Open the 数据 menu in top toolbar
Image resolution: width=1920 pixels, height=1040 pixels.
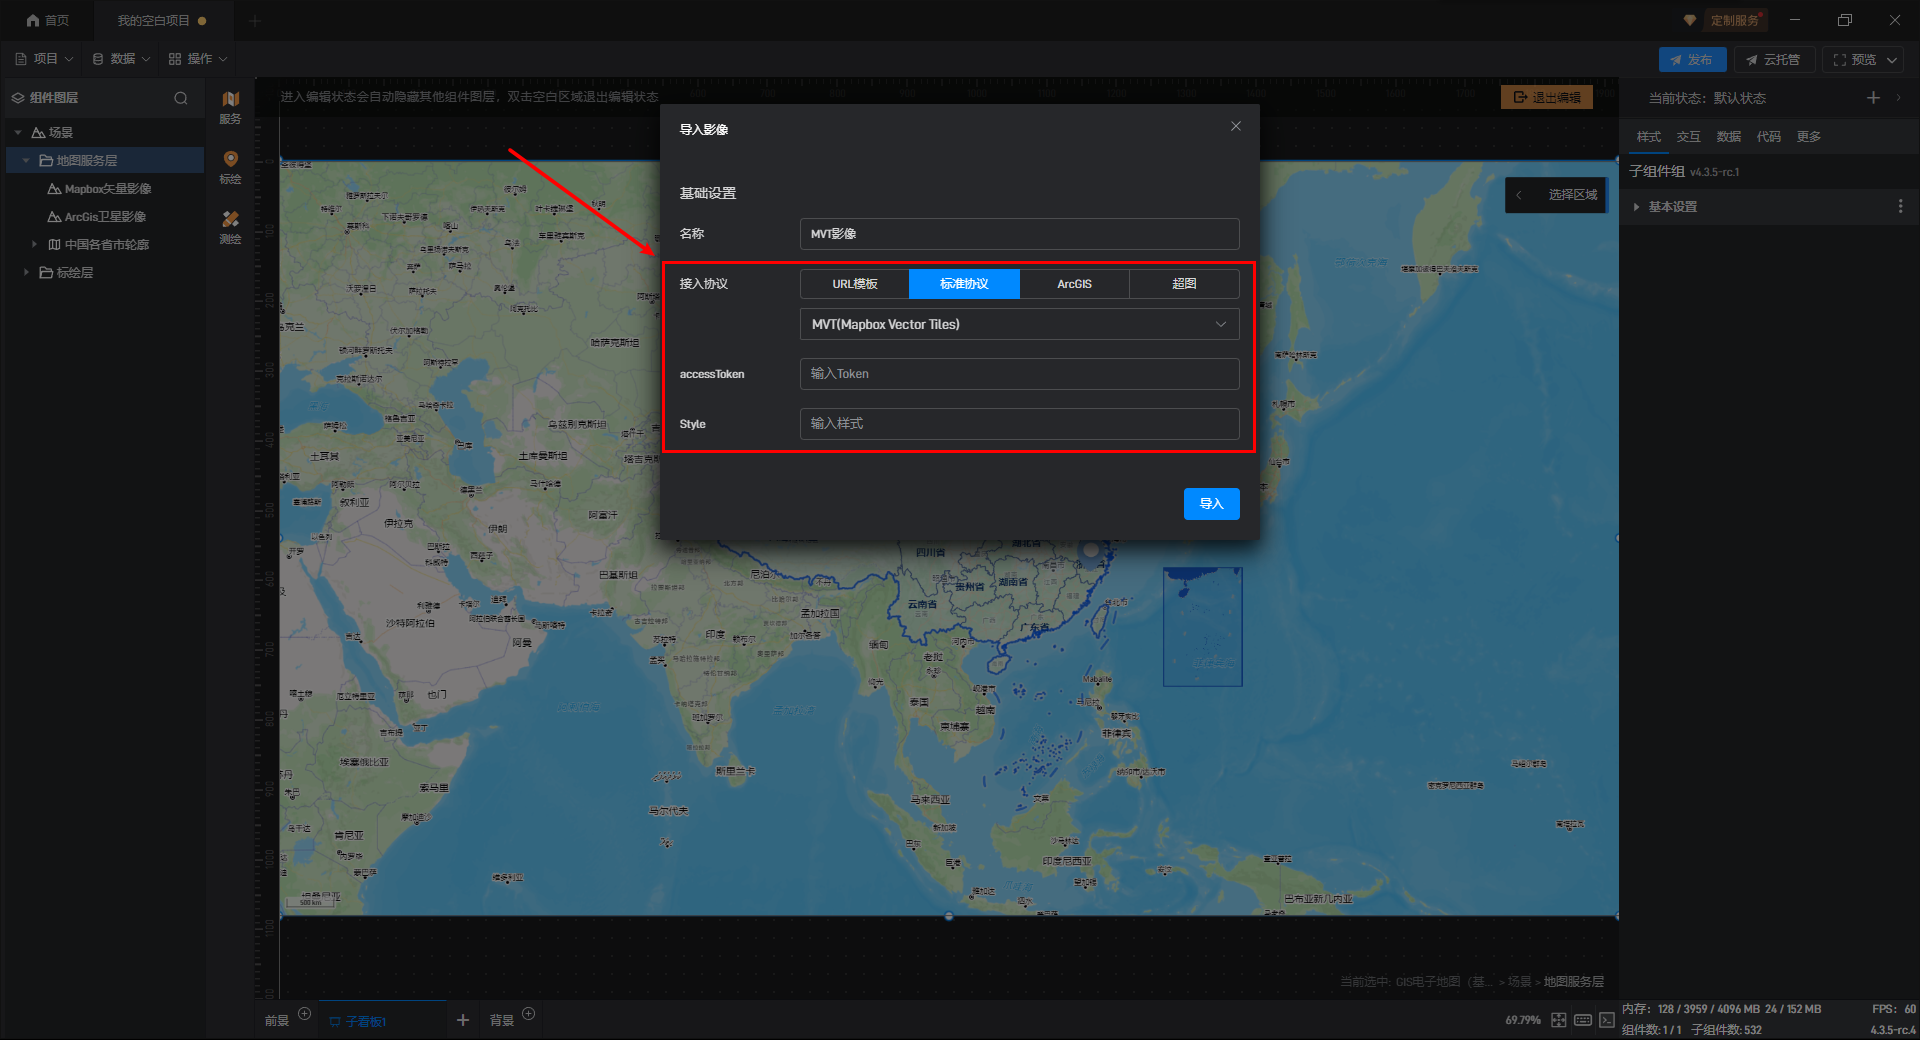tap(122, 59)
